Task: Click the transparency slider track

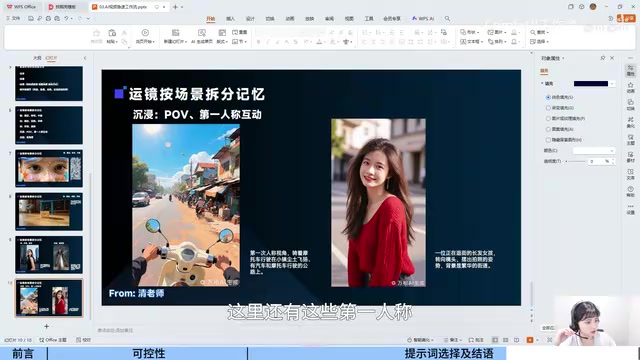Action: 577,161
